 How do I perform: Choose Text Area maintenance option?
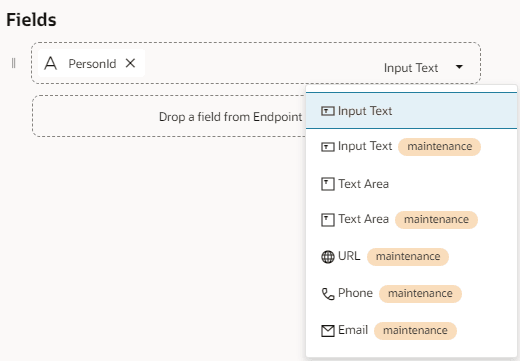point(411,220)
